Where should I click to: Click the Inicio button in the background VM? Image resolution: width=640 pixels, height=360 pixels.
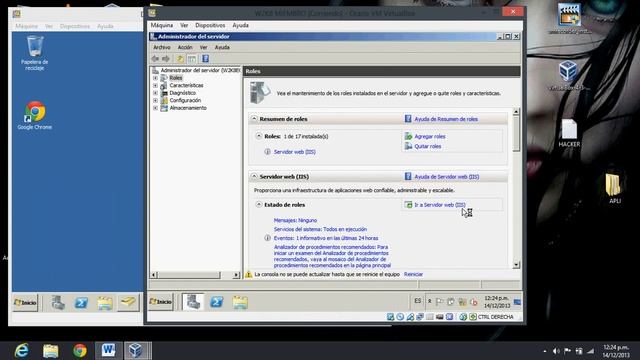(x=25, y=303)
